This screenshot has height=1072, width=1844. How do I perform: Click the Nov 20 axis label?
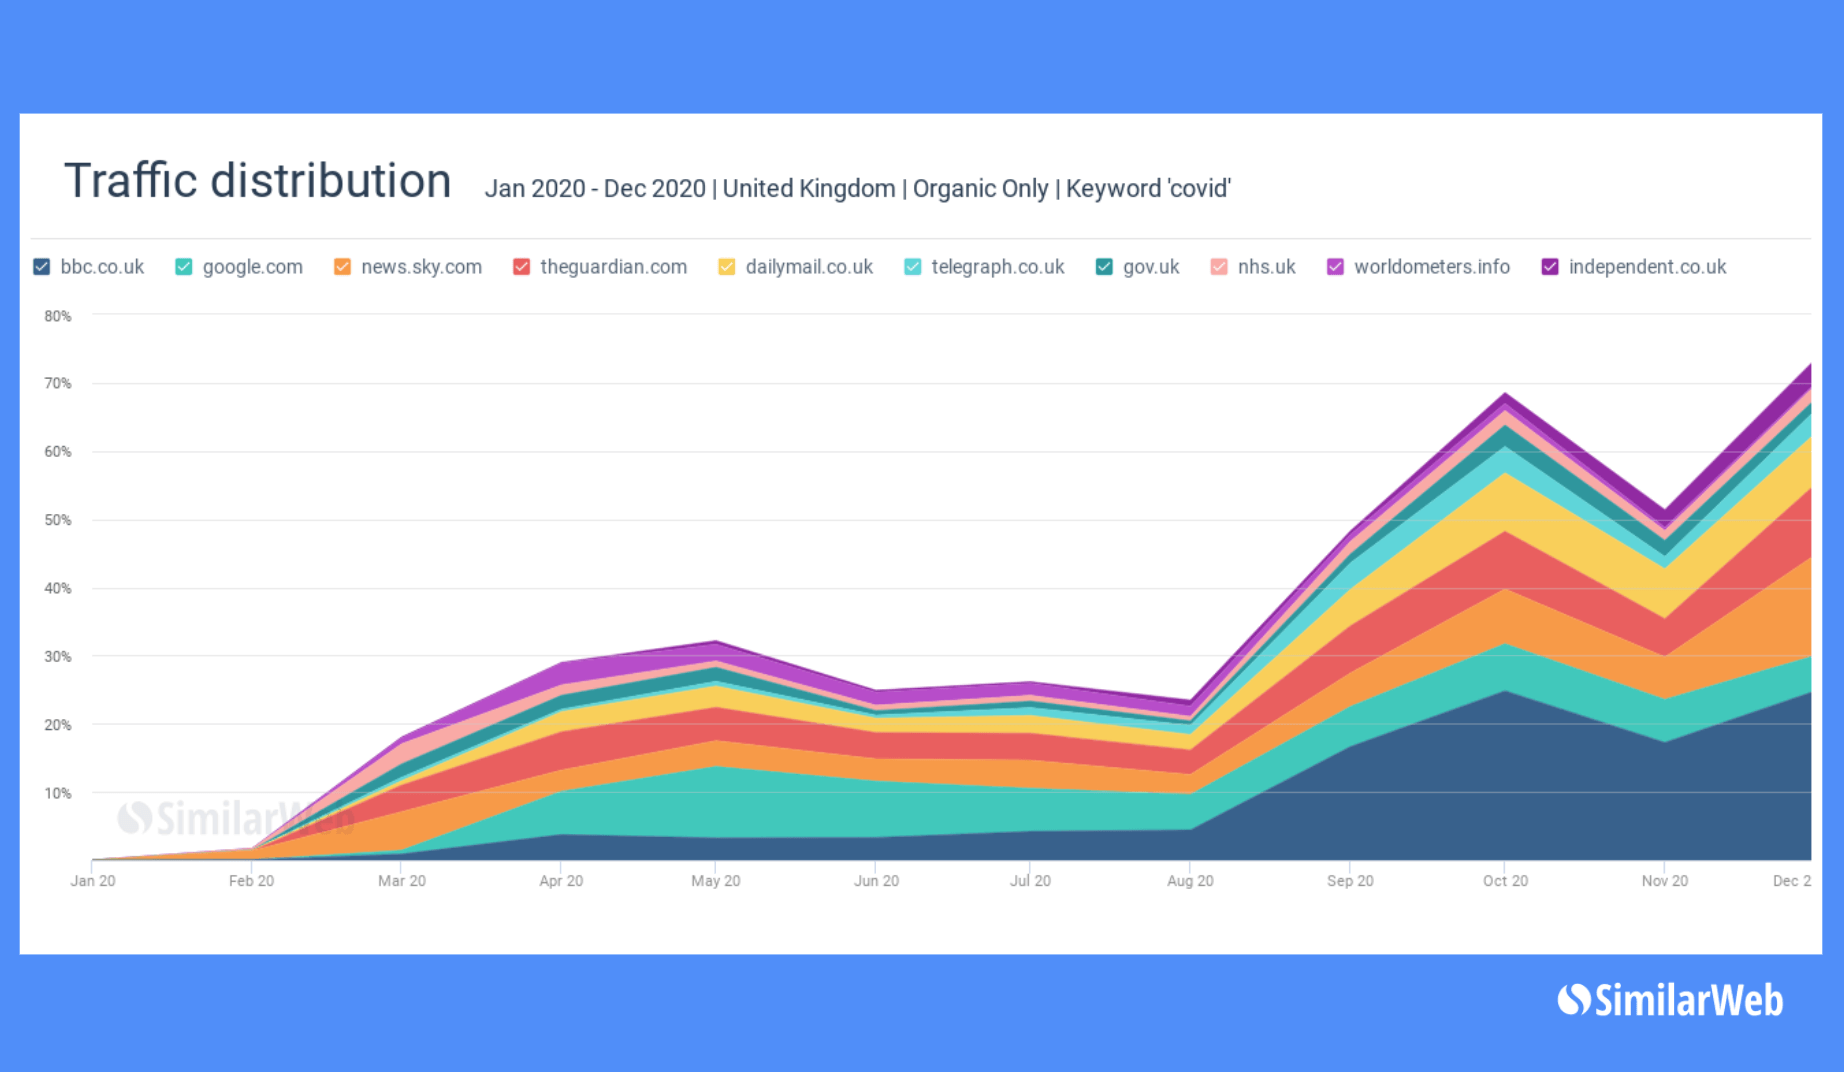[1665, 881]
